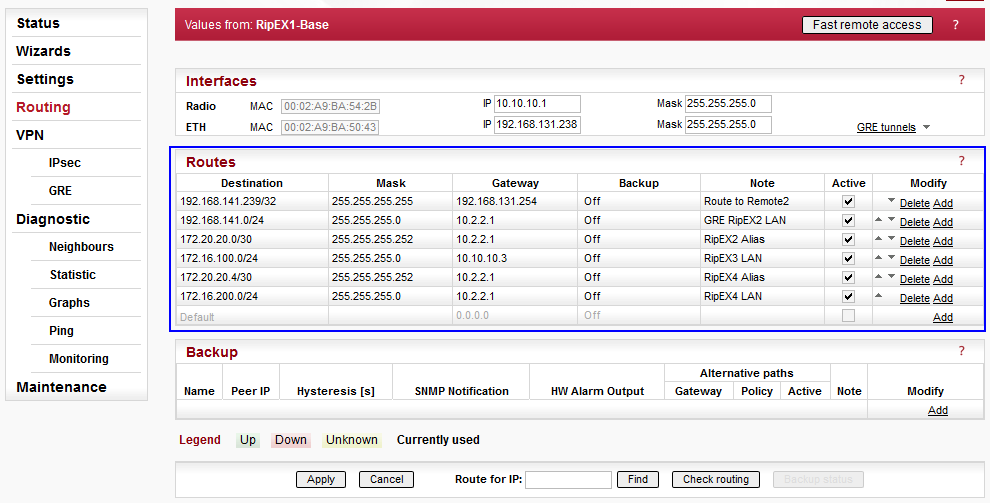
Task: Click the Apply button
Action: point(321,479)
